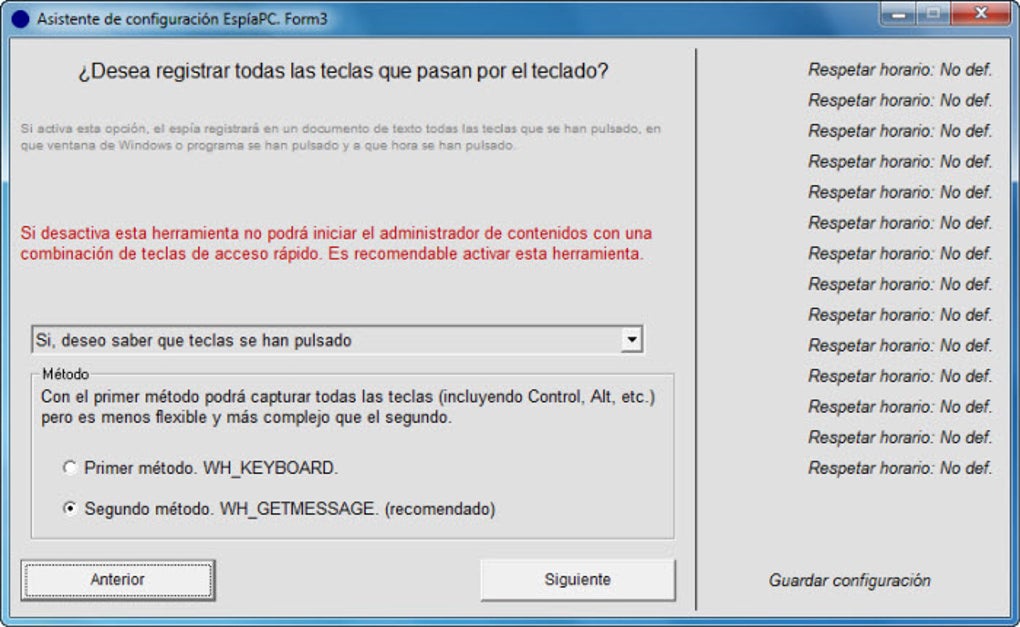Click the blue circle title bar icon
This screenshot has width=1020, height=627.
(x=20, y=19)
